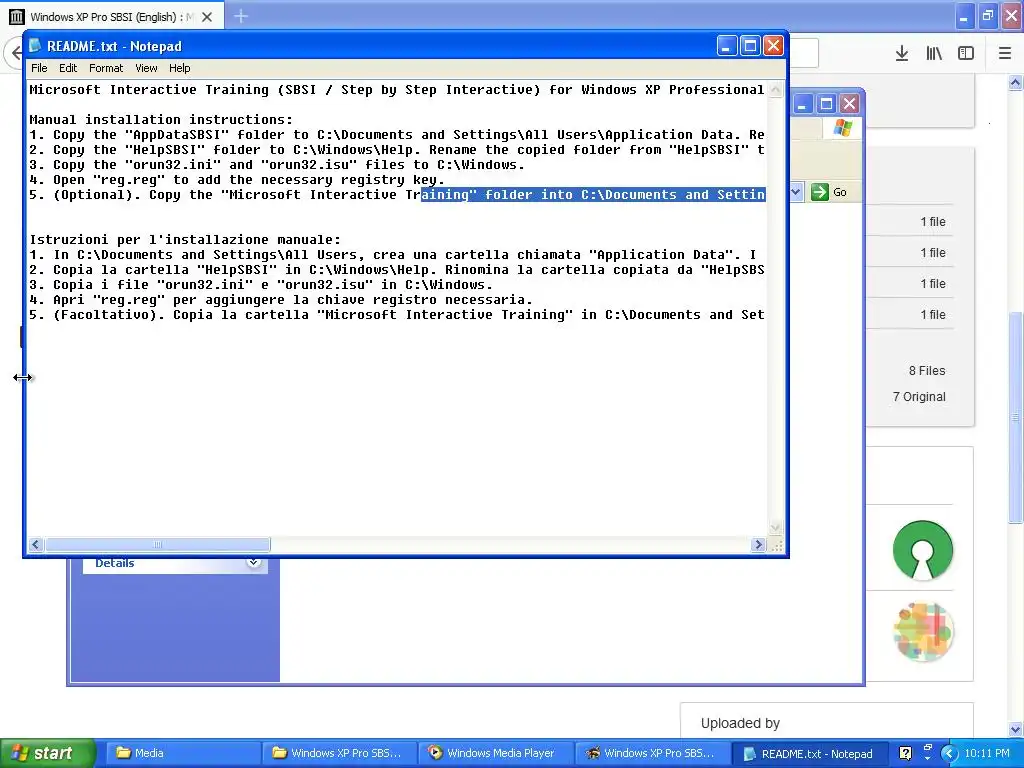Open the browser library bookshelf icon
This screenshot has width=1024, height=768.
coord(934,54)
